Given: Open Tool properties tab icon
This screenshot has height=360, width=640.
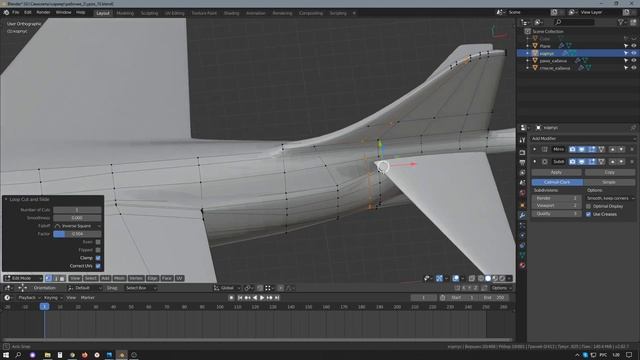Looking at the screenshot, I should [522, 140].
